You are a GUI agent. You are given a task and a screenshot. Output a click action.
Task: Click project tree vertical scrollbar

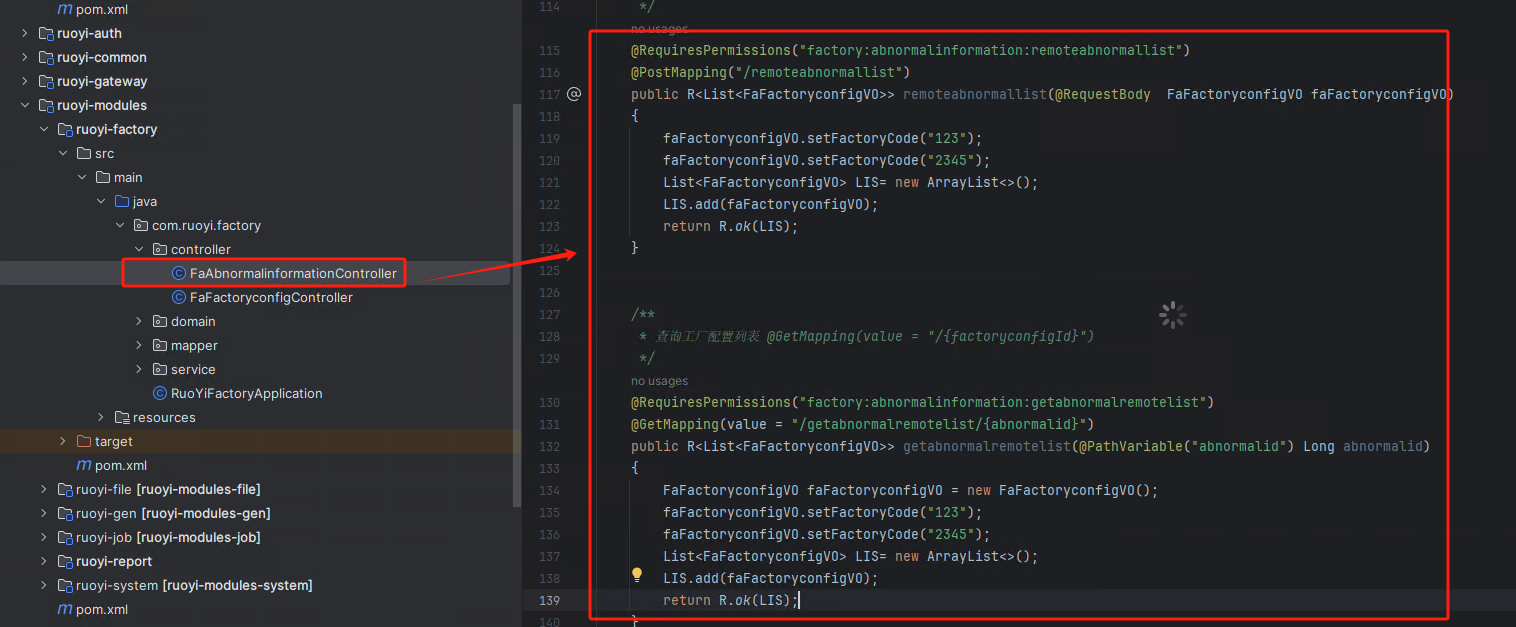pyautogui.click(x=516, y=305)
